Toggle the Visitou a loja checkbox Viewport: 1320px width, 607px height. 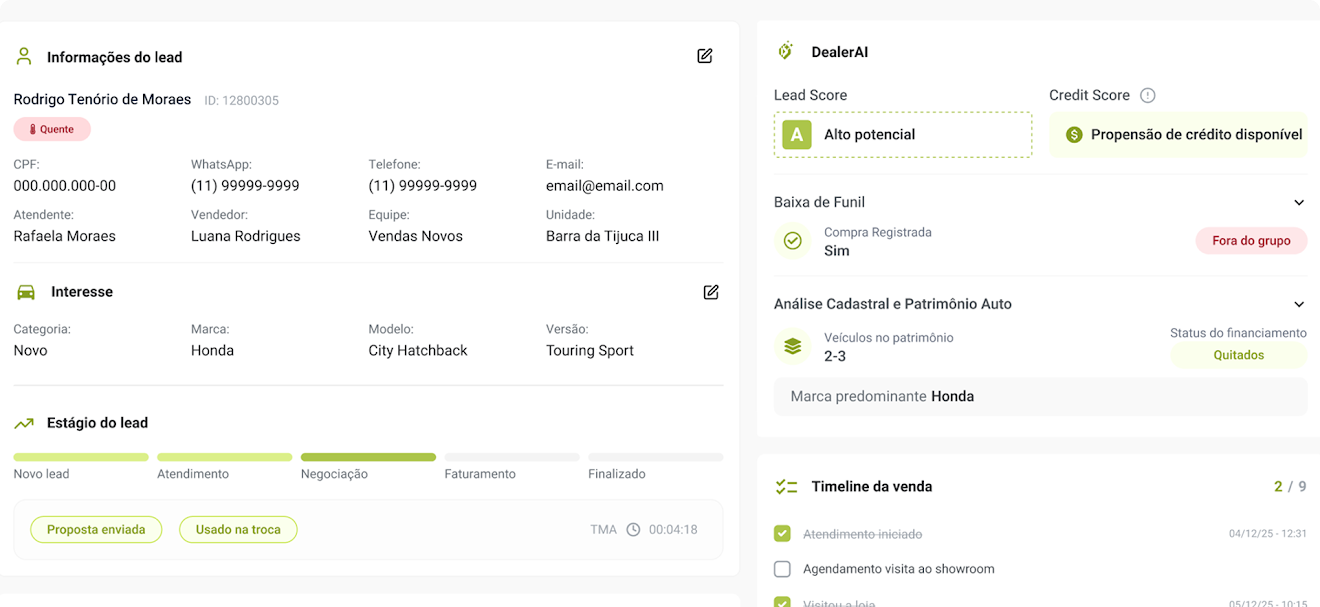(782, 602)
